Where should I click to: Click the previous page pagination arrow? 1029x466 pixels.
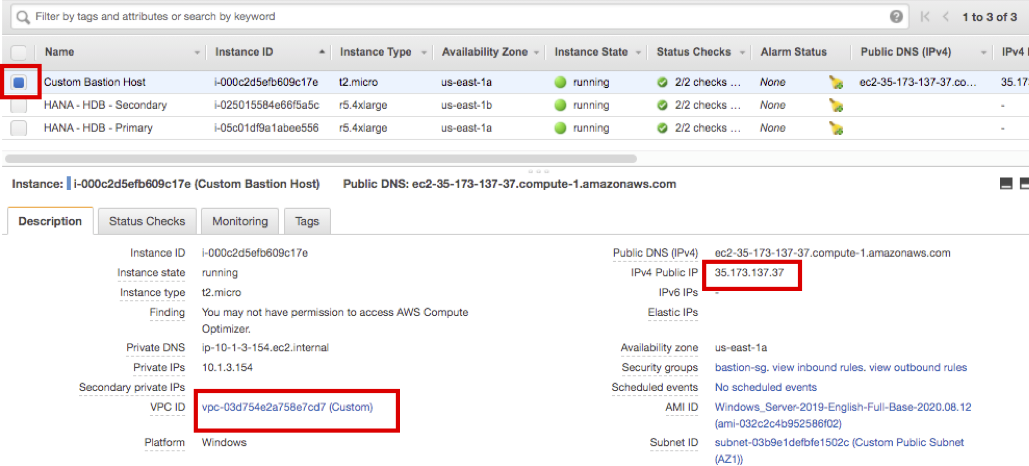pyautogui.click(x=947, y=17)
